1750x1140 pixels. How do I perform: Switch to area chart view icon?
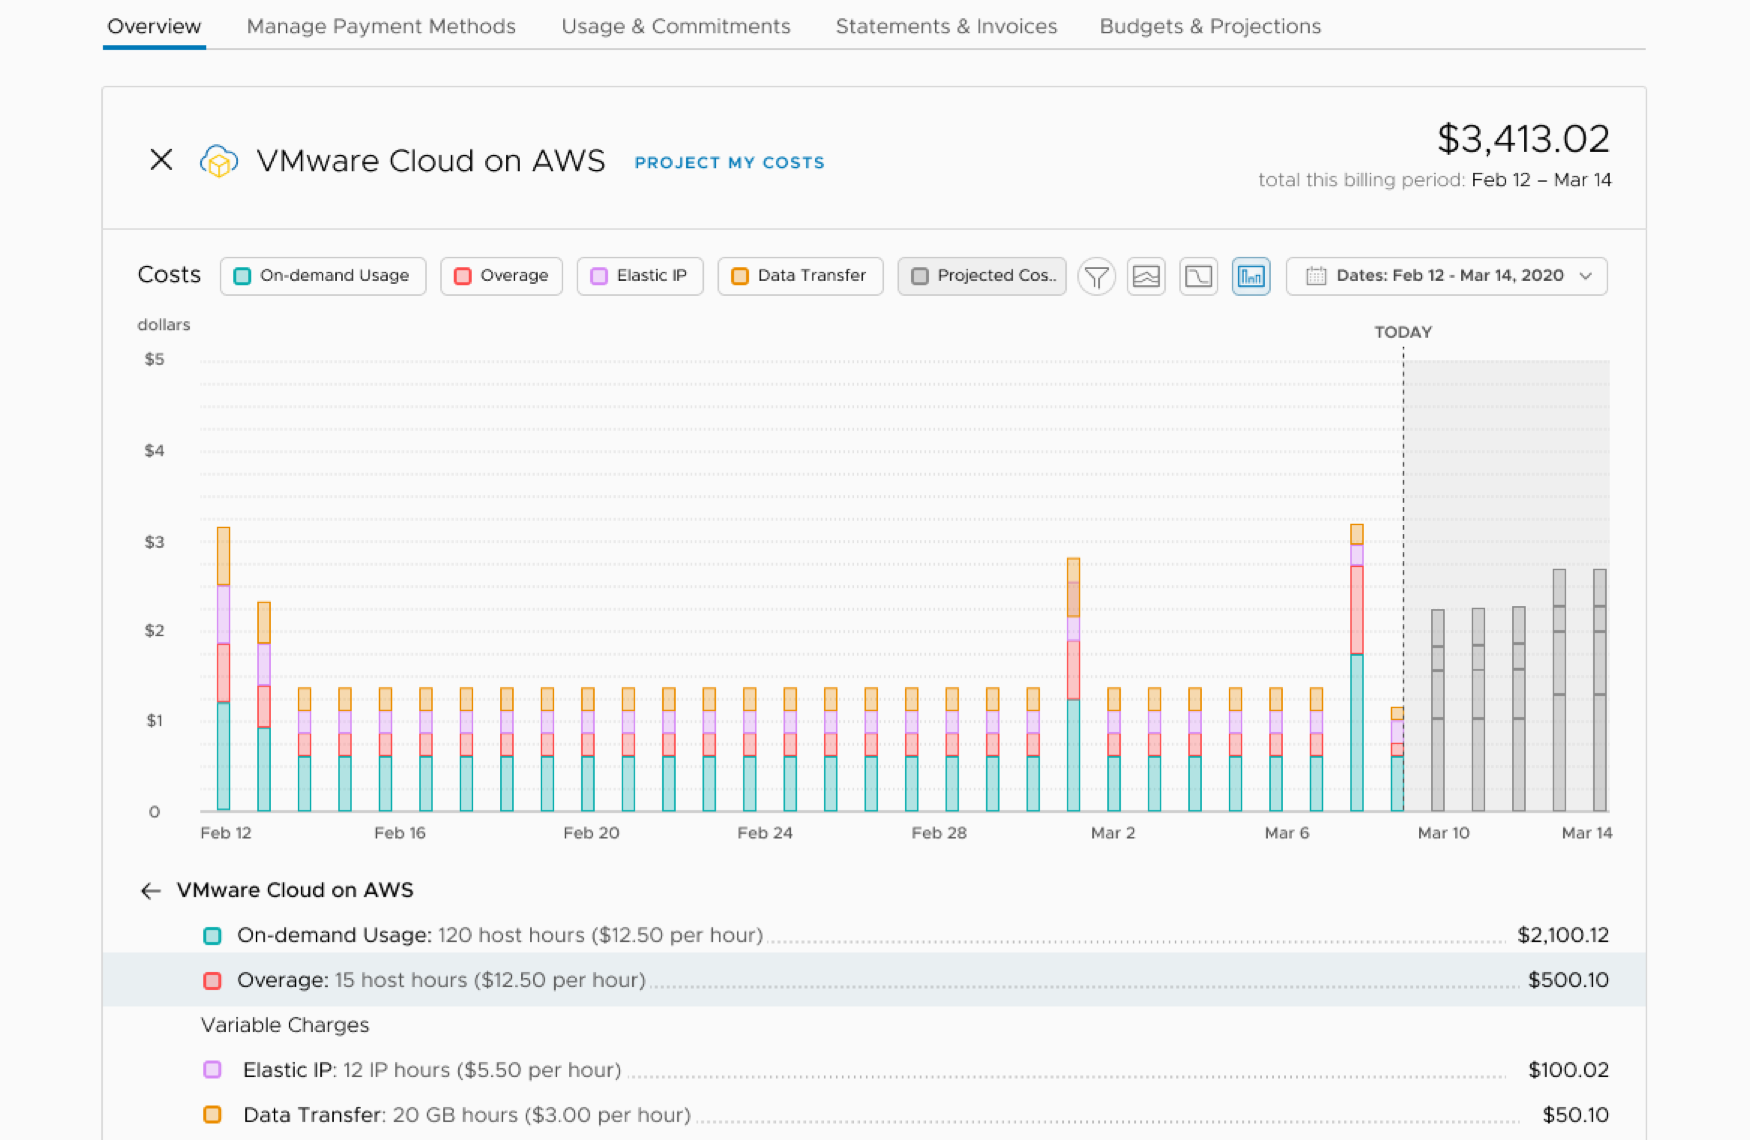(x=1146, y=276)
